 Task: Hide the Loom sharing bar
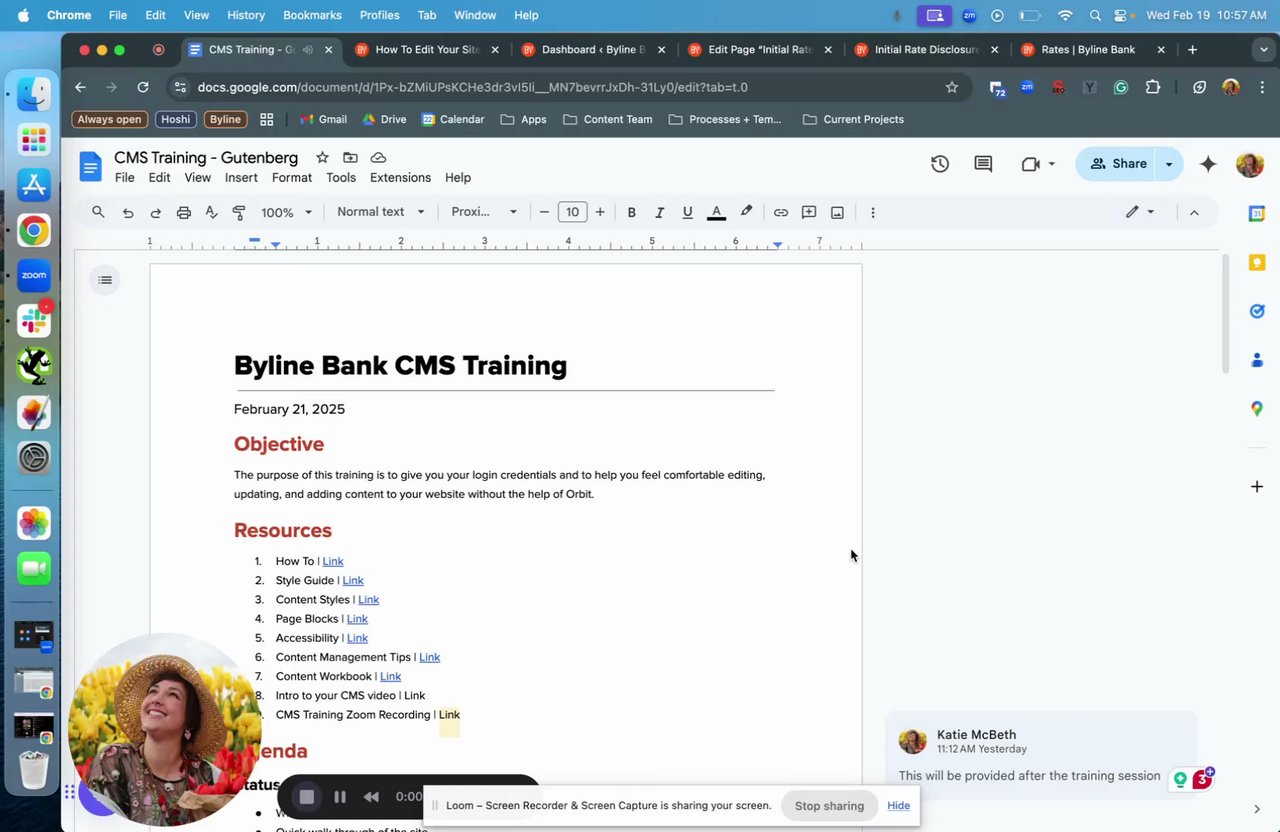point(898,806)
